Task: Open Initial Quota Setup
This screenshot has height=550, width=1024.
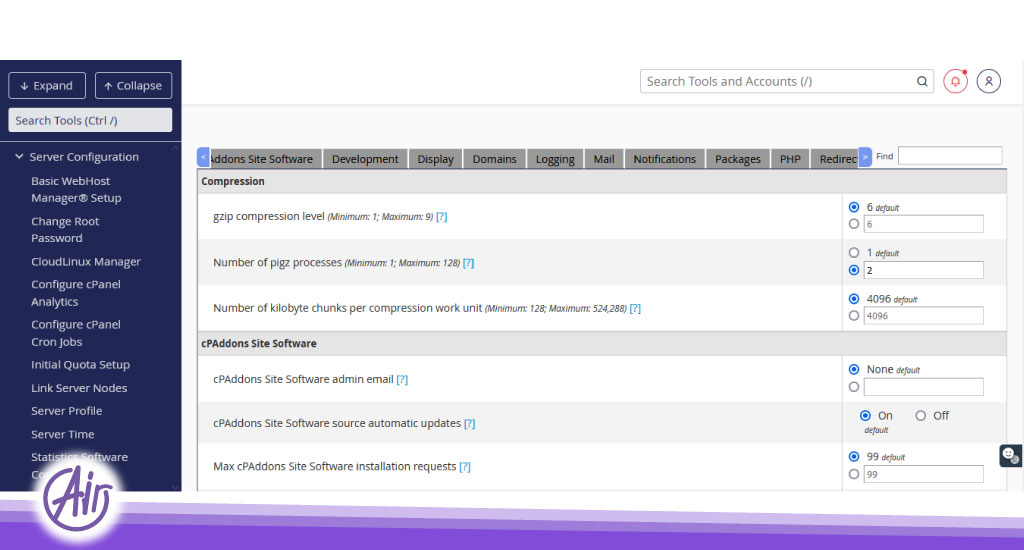Action: tap(80, 365)
